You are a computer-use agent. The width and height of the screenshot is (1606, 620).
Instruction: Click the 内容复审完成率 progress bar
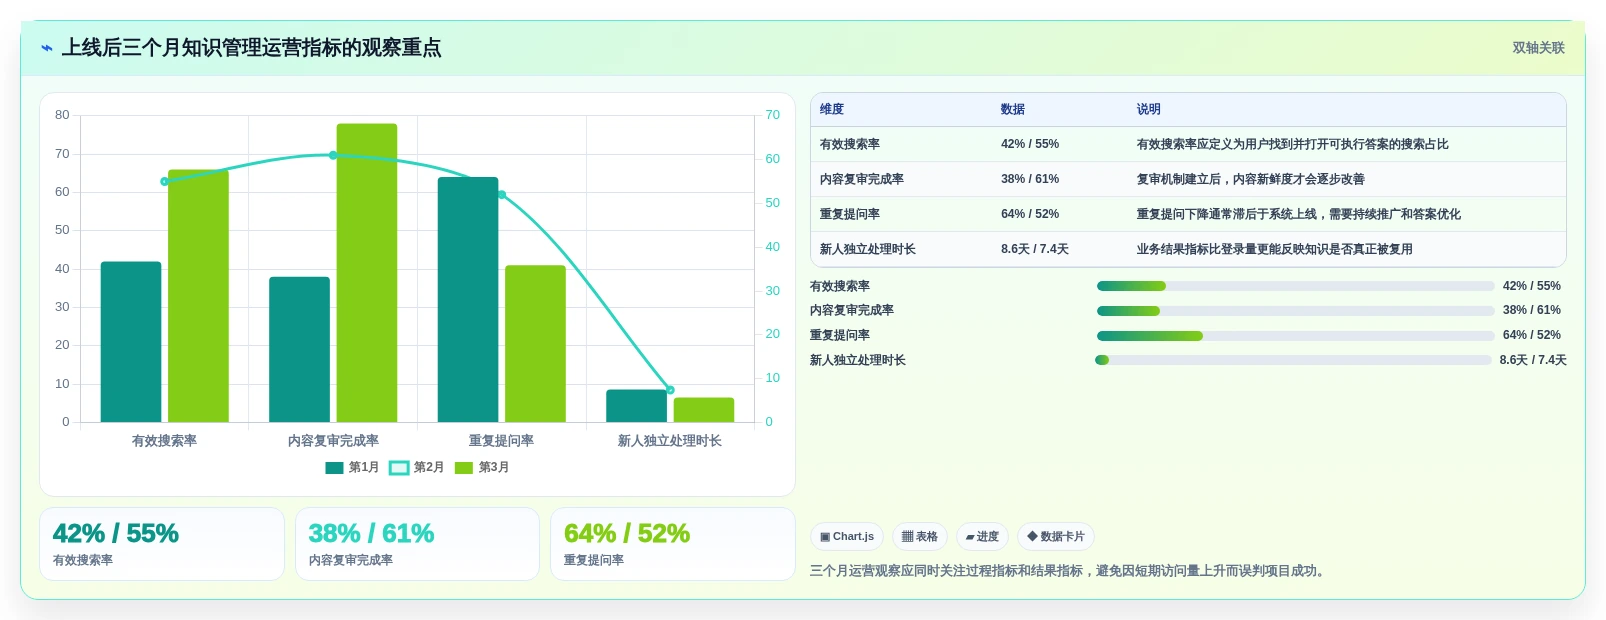[x=1295, y=311]
